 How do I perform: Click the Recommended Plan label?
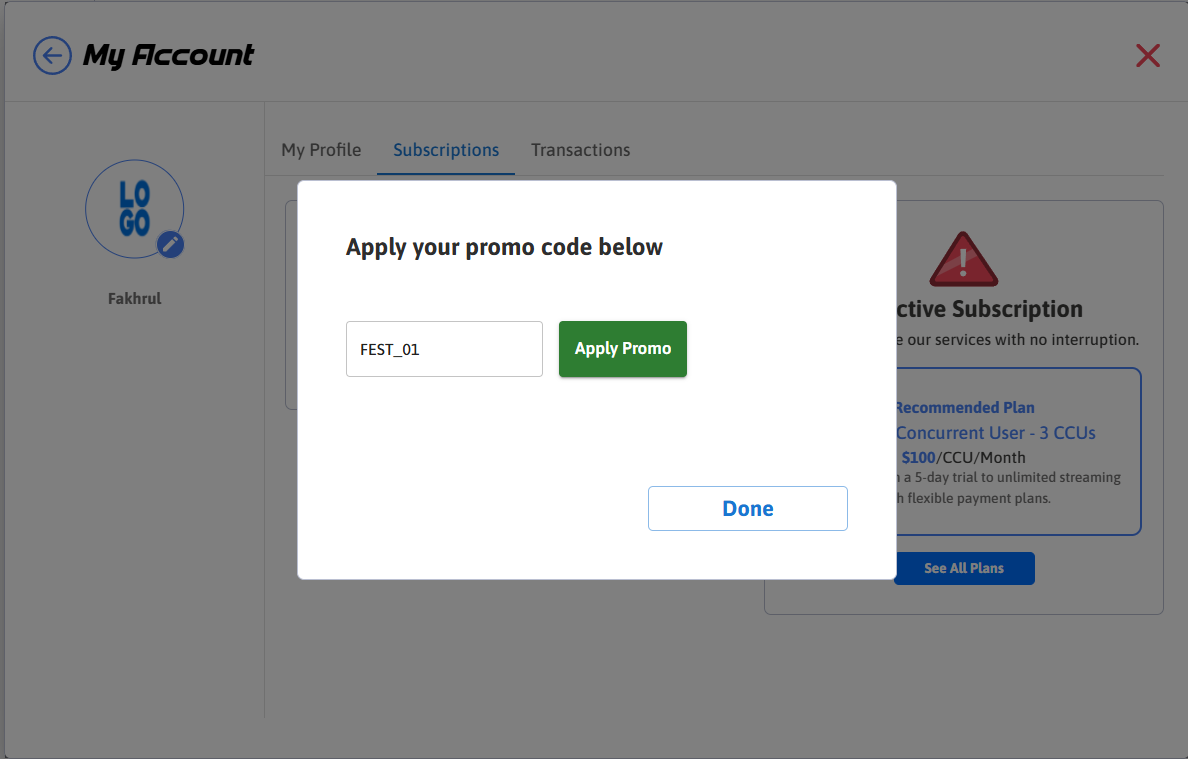[x=965, y=407]
